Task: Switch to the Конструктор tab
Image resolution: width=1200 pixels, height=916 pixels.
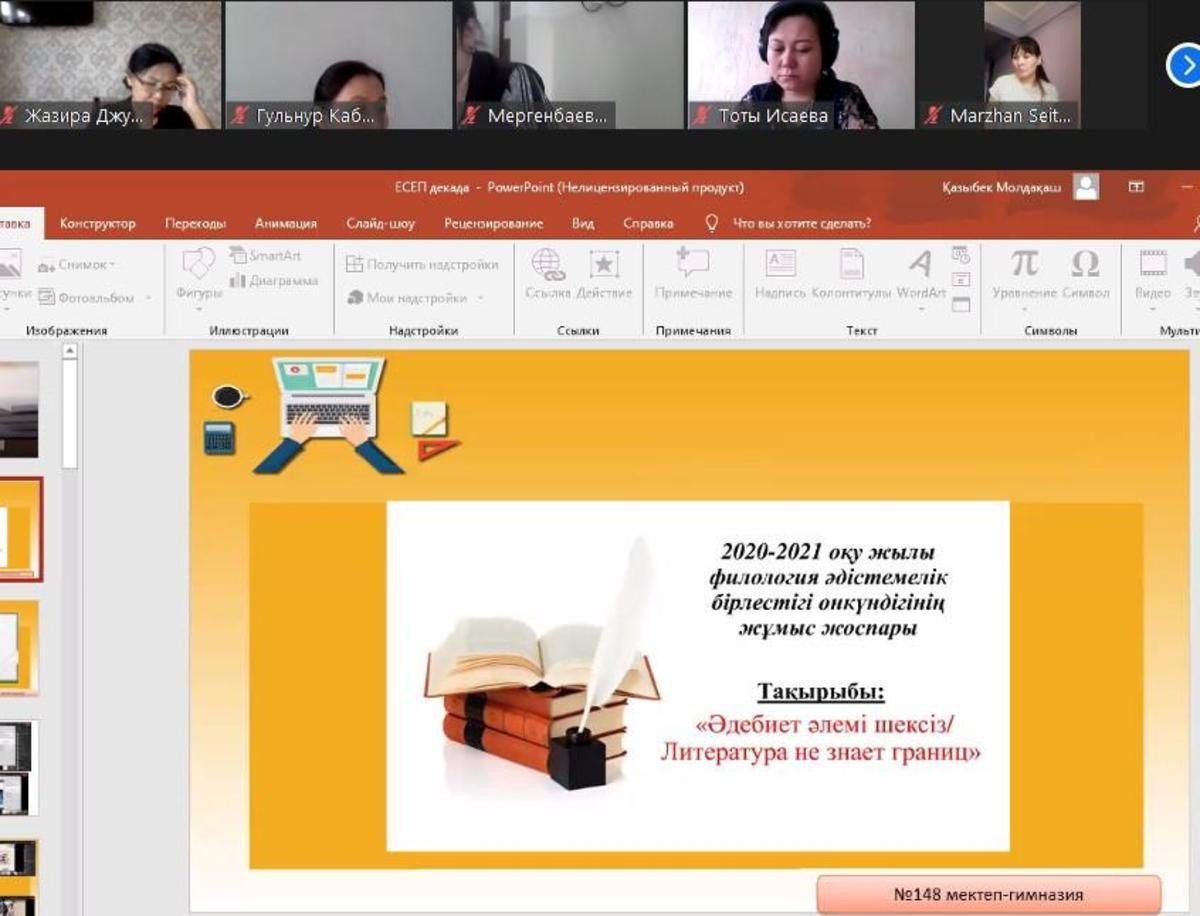Action: [x=97, y=223]
